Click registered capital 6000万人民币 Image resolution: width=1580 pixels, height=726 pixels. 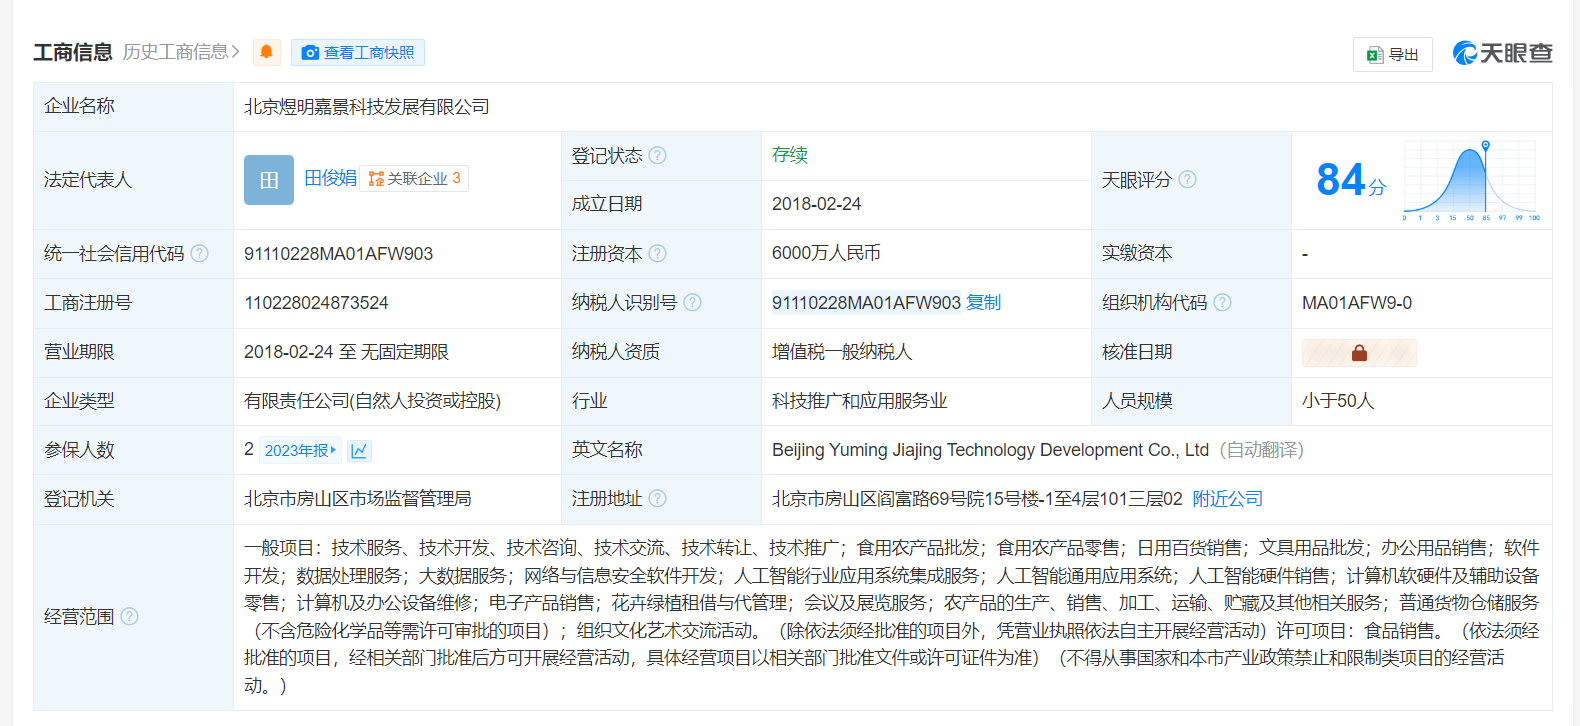pyautogui.click(x=826, y=253)
